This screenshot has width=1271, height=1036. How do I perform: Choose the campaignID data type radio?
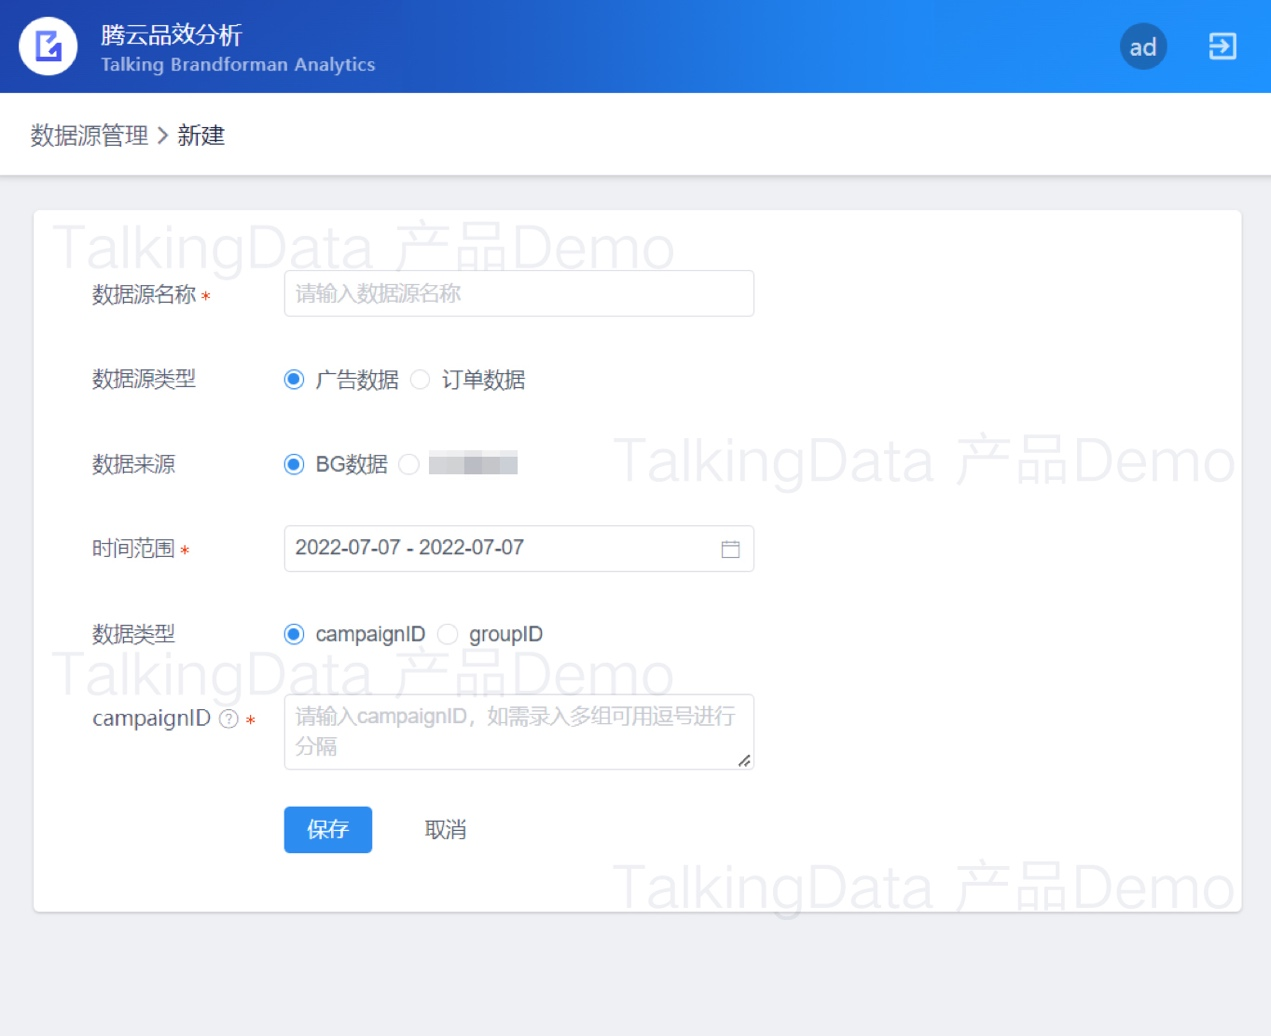click(x=294, y=635)
